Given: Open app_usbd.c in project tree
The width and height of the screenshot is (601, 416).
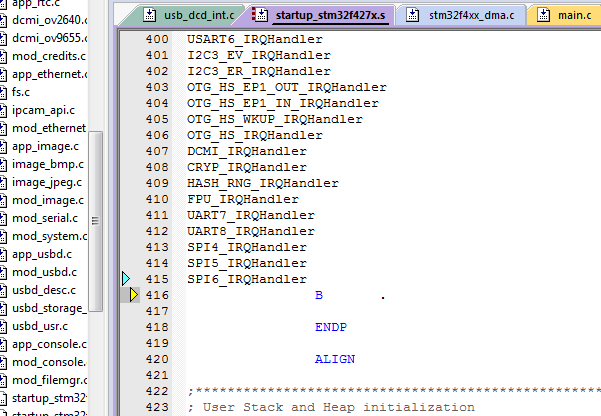Looking at the screenshot, I should 42,254.
